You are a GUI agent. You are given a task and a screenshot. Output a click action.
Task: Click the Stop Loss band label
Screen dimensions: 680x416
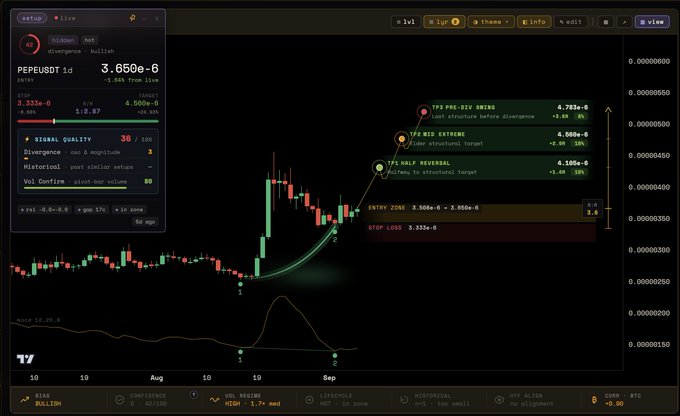tap(385, 228)
